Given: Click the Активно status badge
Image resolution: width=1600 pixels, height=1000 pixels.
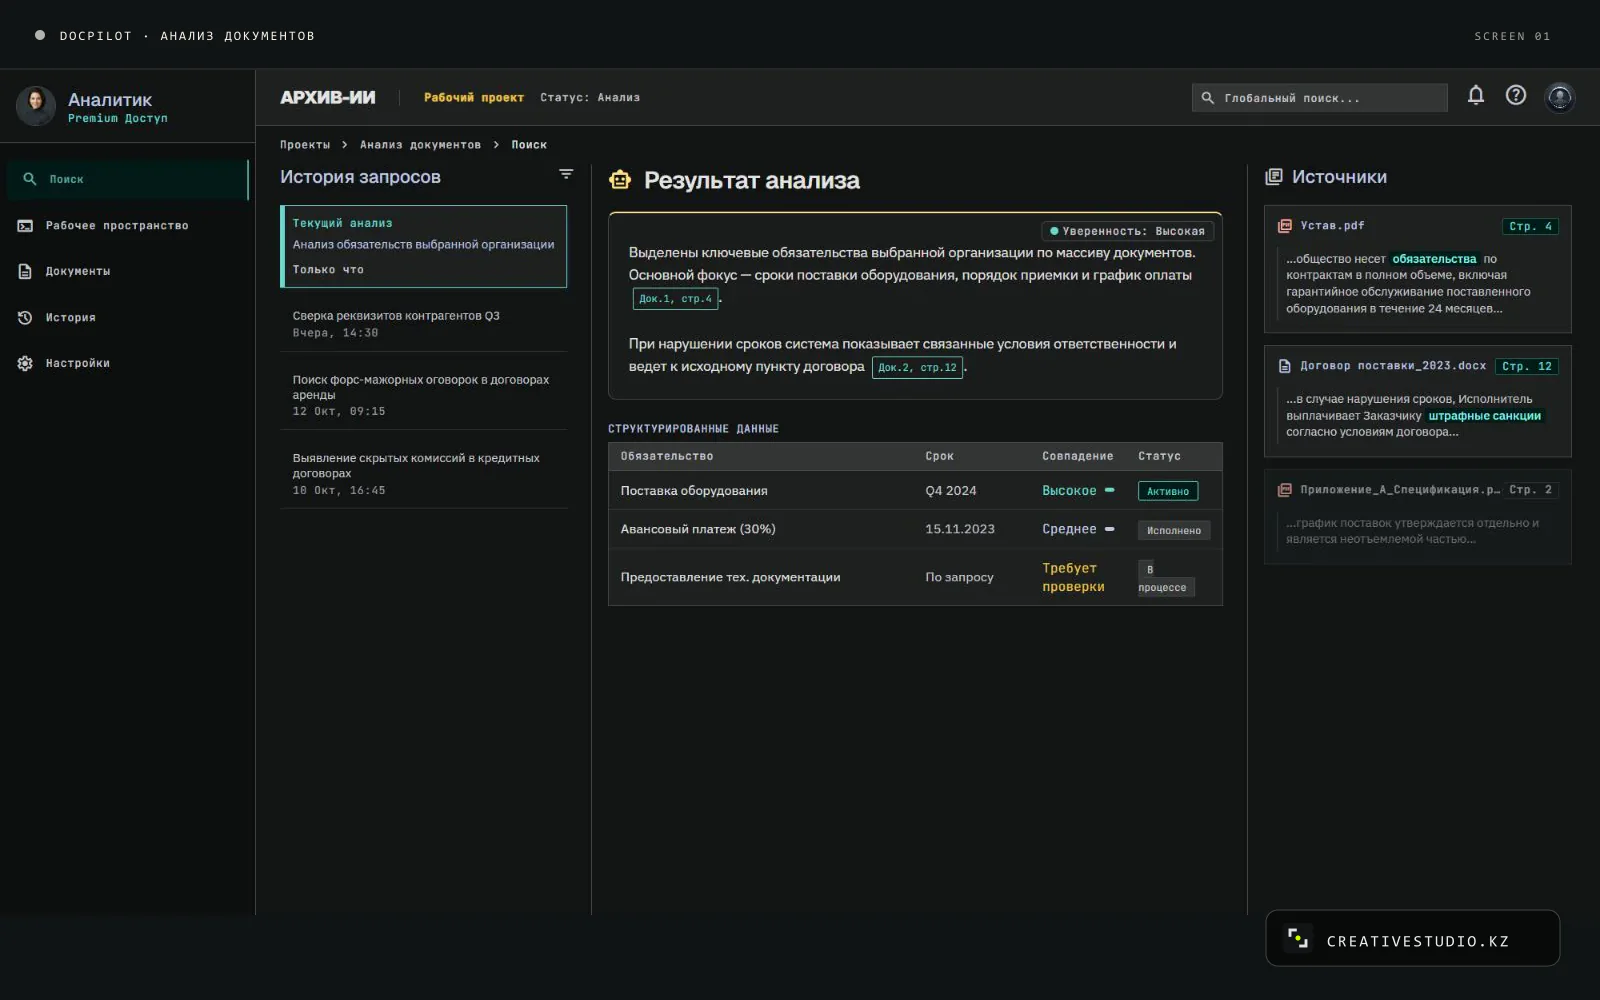Looking at the screenshot, I should click(1168, 491).
